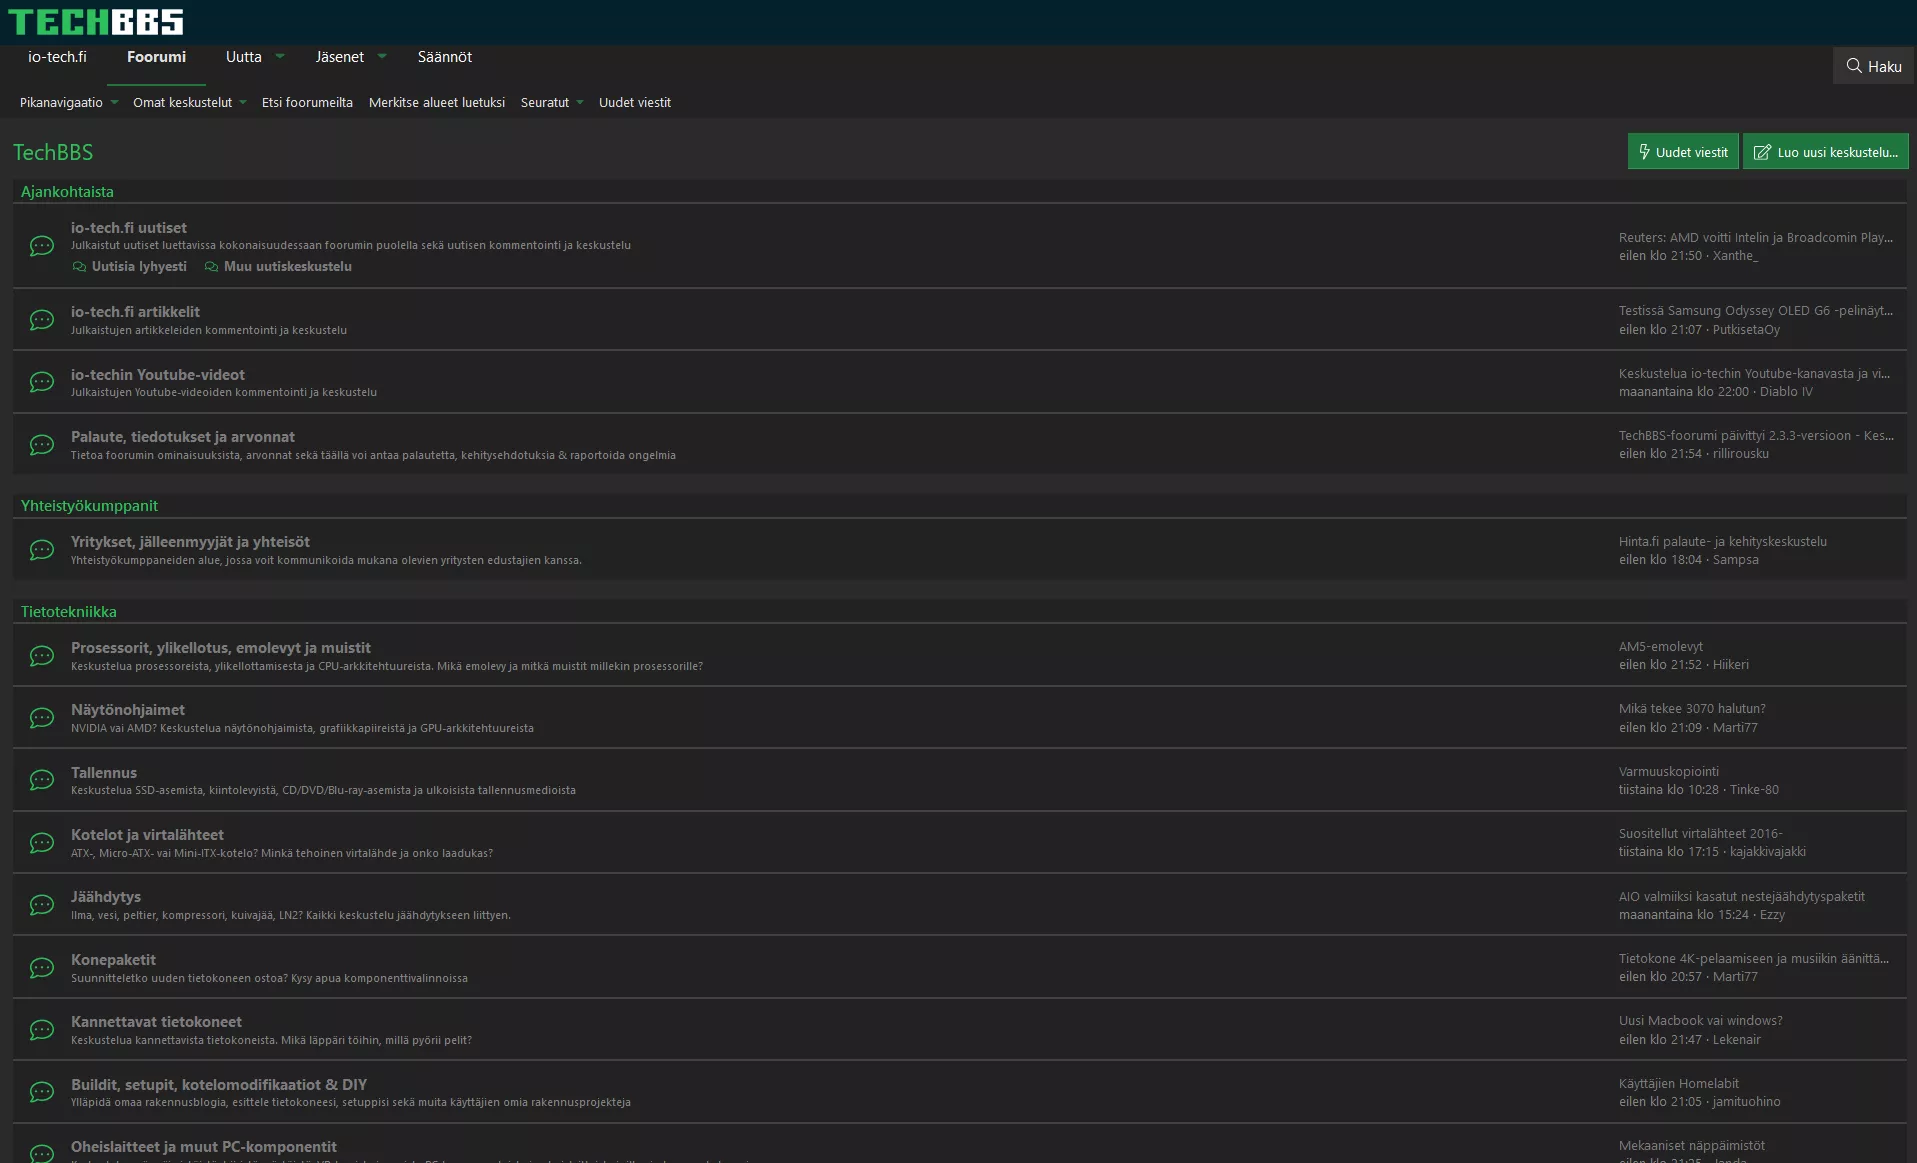Click the Tallennus forum chat icon
The image size is (1917, 1163).
tap(42, 780)
